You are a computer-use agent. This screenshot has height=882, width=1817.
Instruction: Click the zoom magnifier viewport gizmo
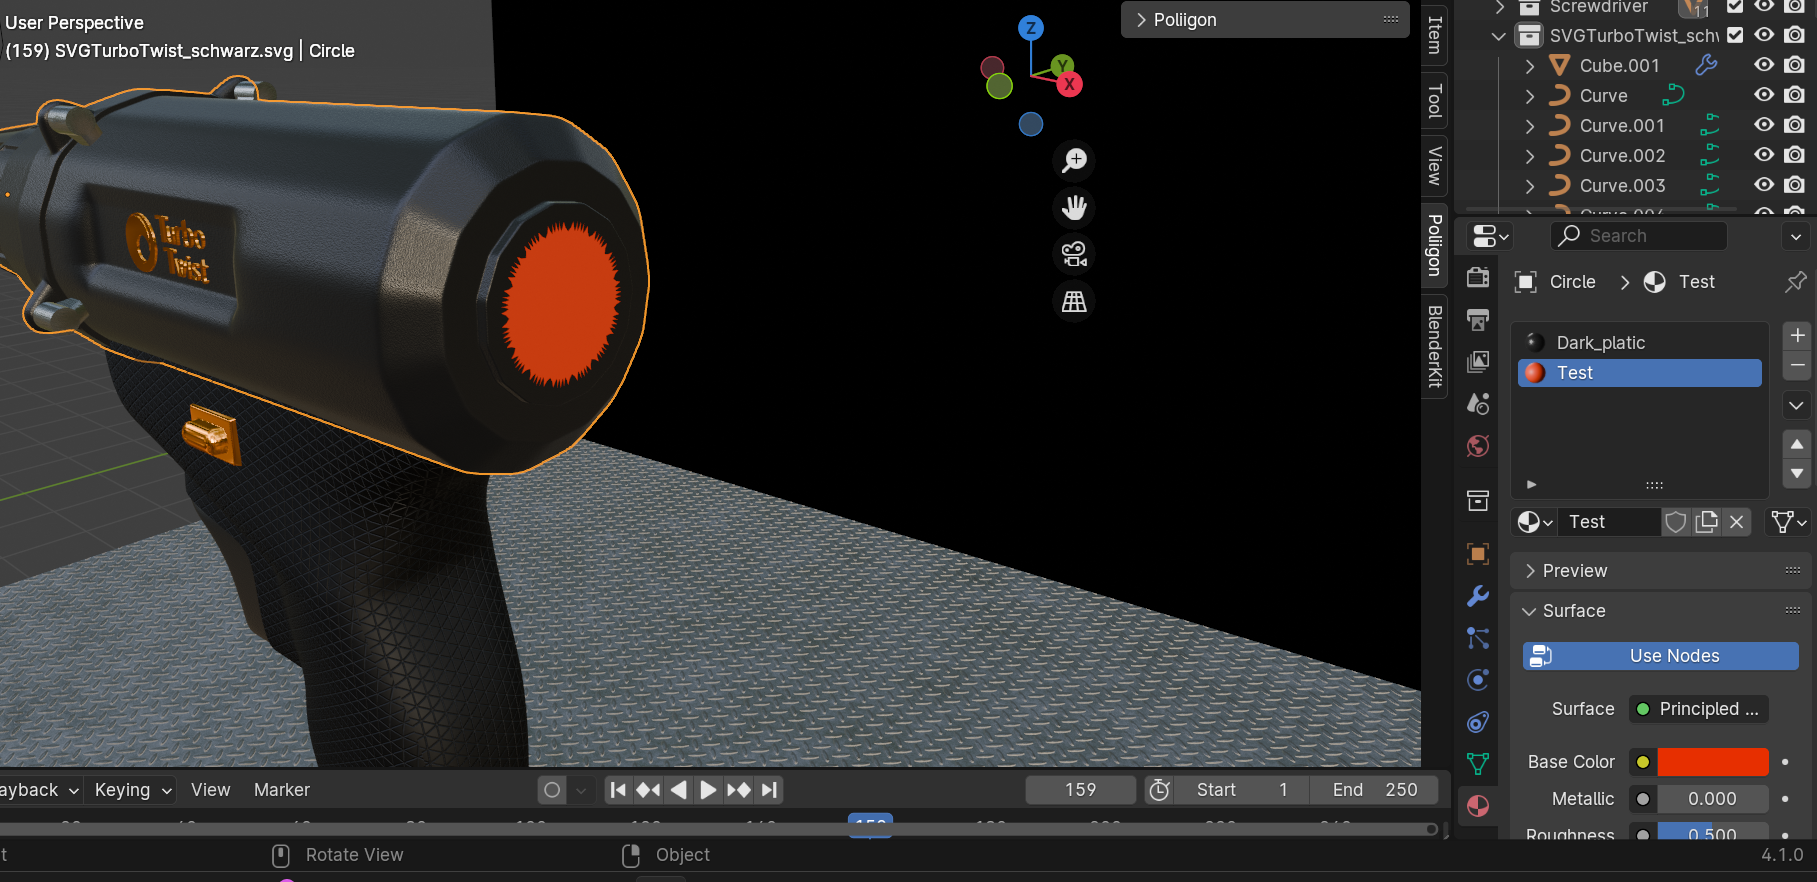point(1075,160)
